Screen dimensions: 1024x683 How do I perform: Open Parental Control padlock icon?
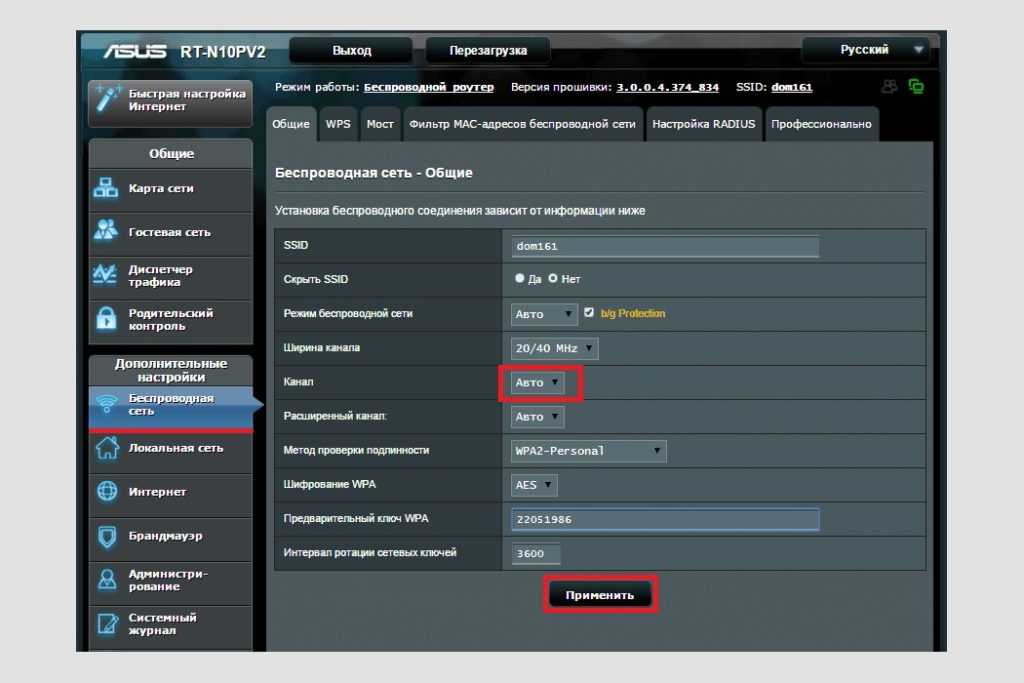106,319
